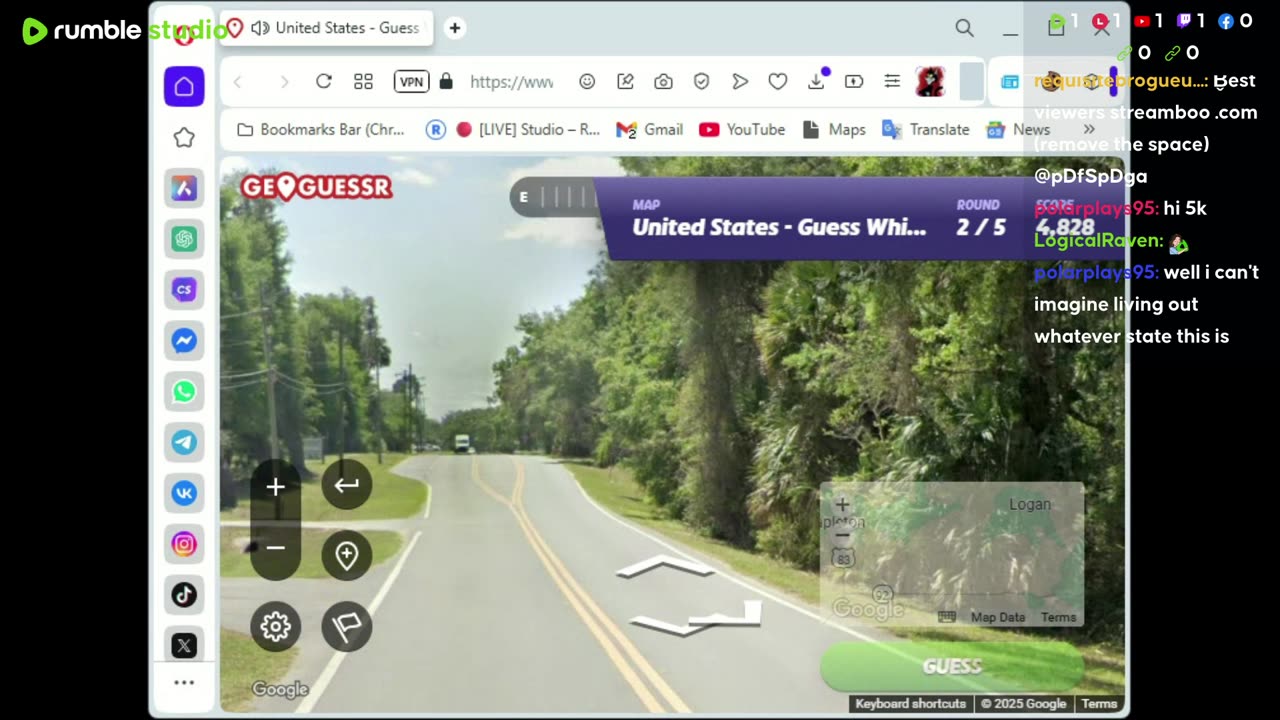
Task: Open TikTok in the sidebar
Action: tap(184, 595)
